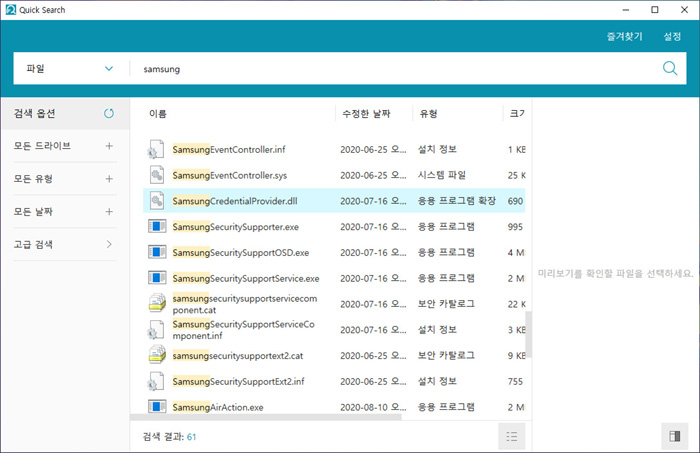This screenshot has height=453, width=700.
Task: Sort by 수정한 날짜 column header
Action: click(x=366, y=114)
